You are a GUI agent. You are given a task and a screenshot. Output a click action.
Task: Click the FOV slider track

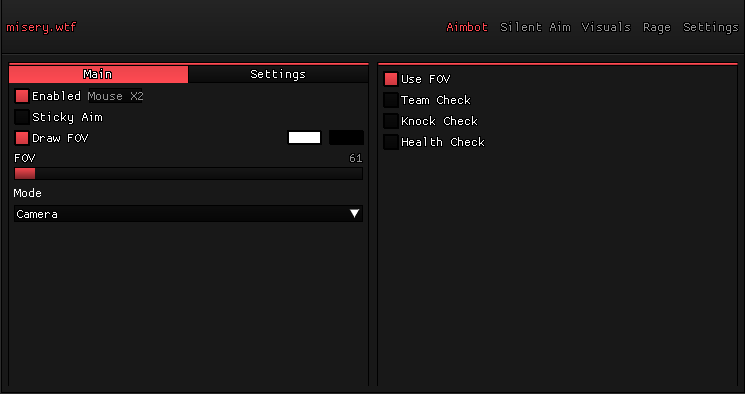(x=188, y=173)
